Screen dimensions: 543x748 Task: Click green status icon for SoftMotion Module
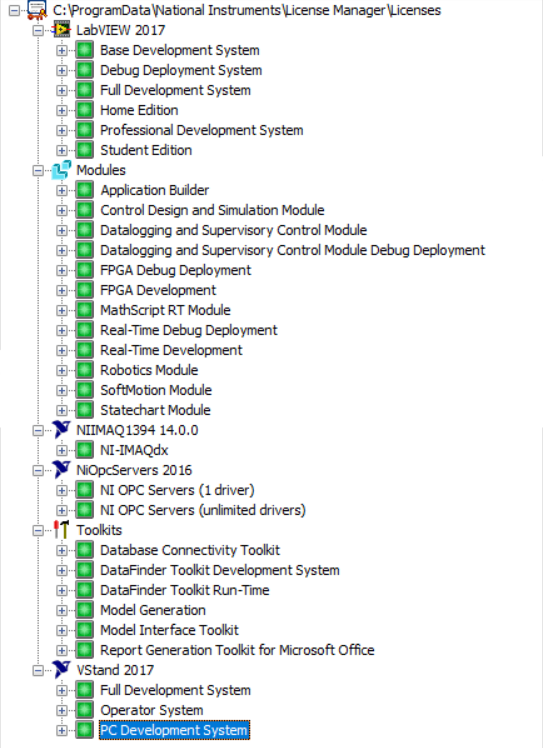84,390
